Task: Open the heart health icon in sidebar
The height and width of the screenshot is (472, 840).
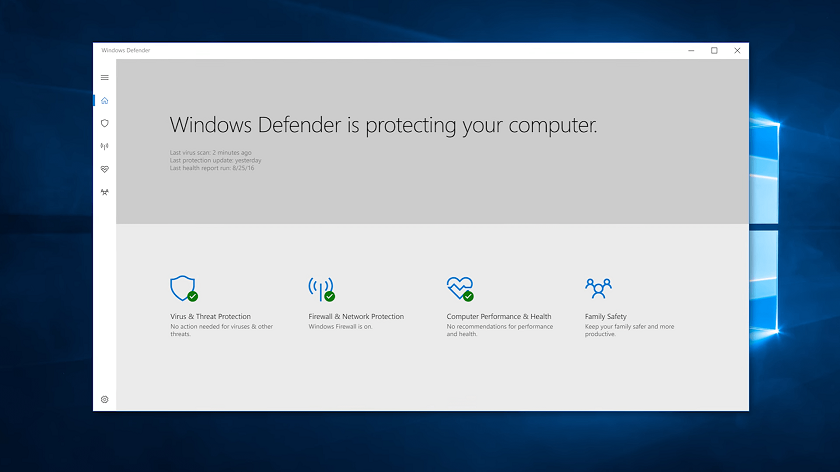Action: pyautogui.click(x=104, y=169)
